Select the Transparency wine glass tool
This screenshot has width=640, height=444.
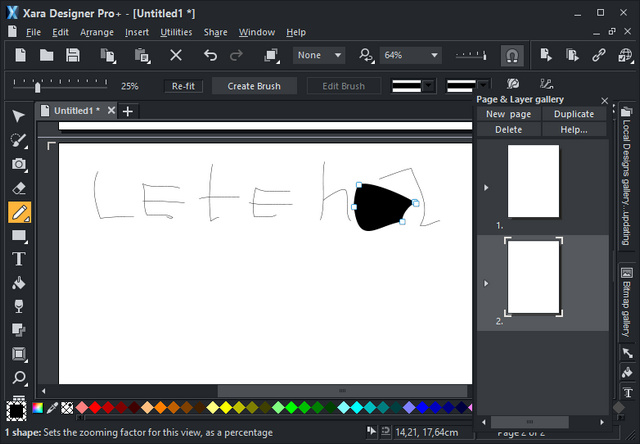pyautogui.click(x=19, y=306)
